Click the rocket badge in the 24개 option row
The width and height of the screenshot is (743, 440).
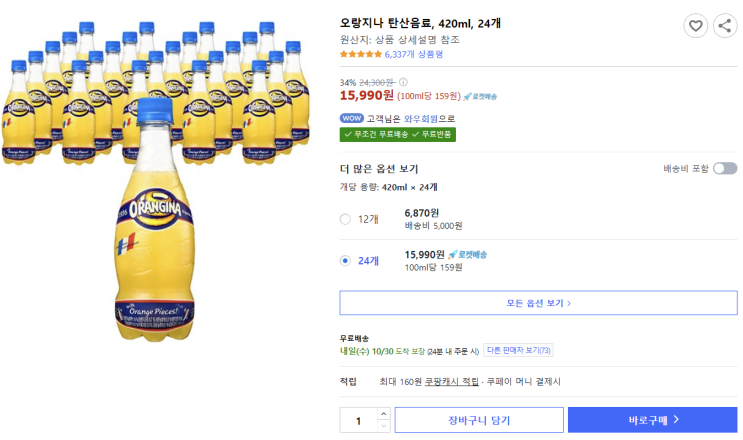(467, 255)
